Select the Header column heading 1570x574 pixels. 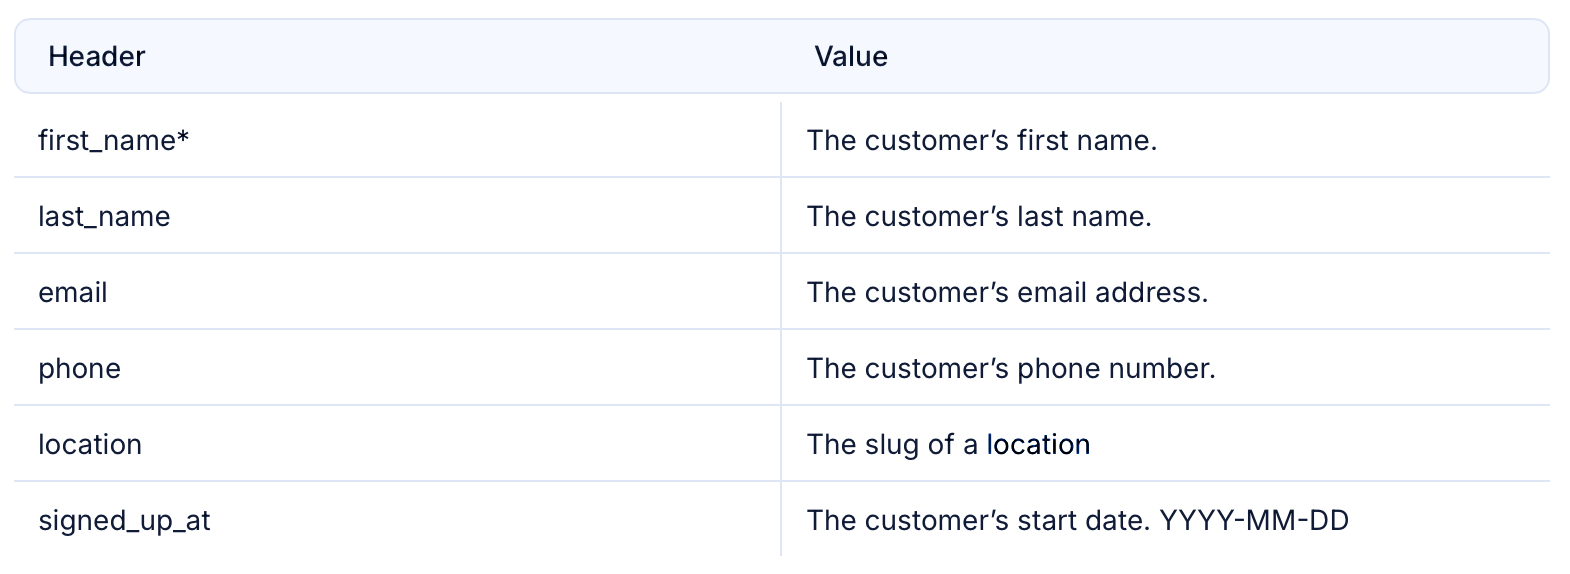tap(97, 56)
